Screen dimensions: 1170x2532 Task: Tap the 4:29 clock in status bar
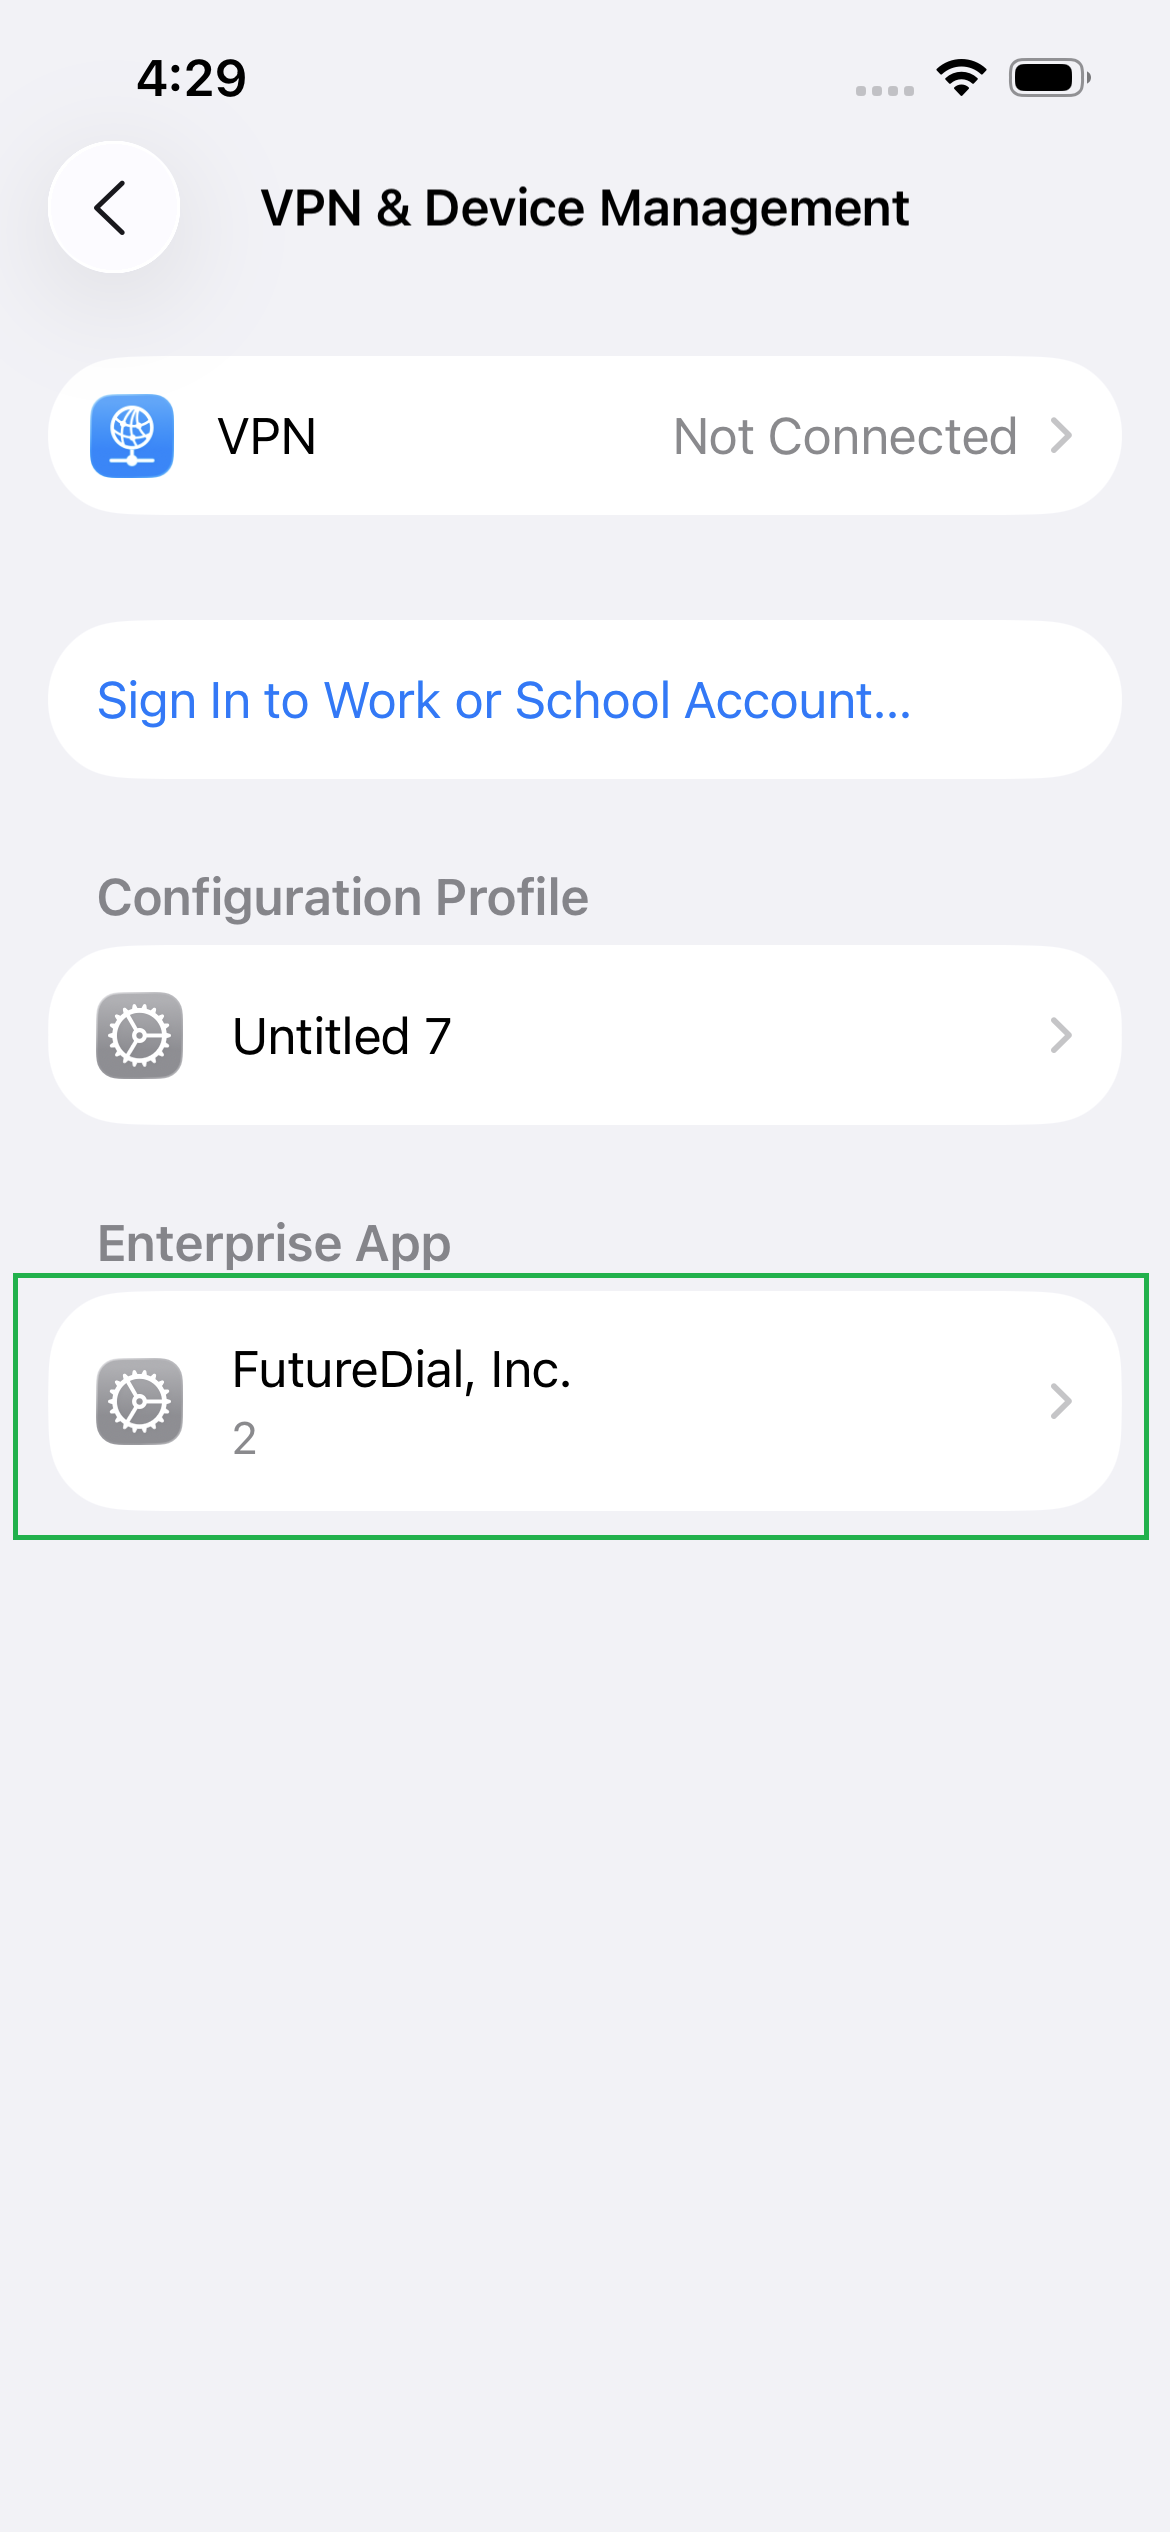pos(191,78)
